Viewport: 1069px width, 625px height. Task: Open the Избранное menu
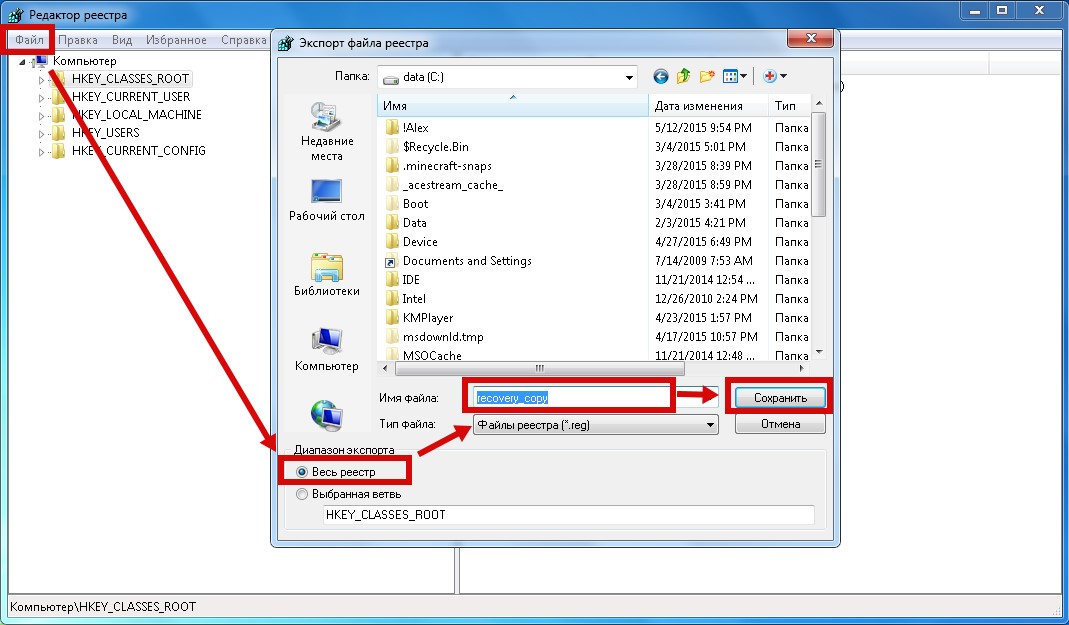click(176, 40)
